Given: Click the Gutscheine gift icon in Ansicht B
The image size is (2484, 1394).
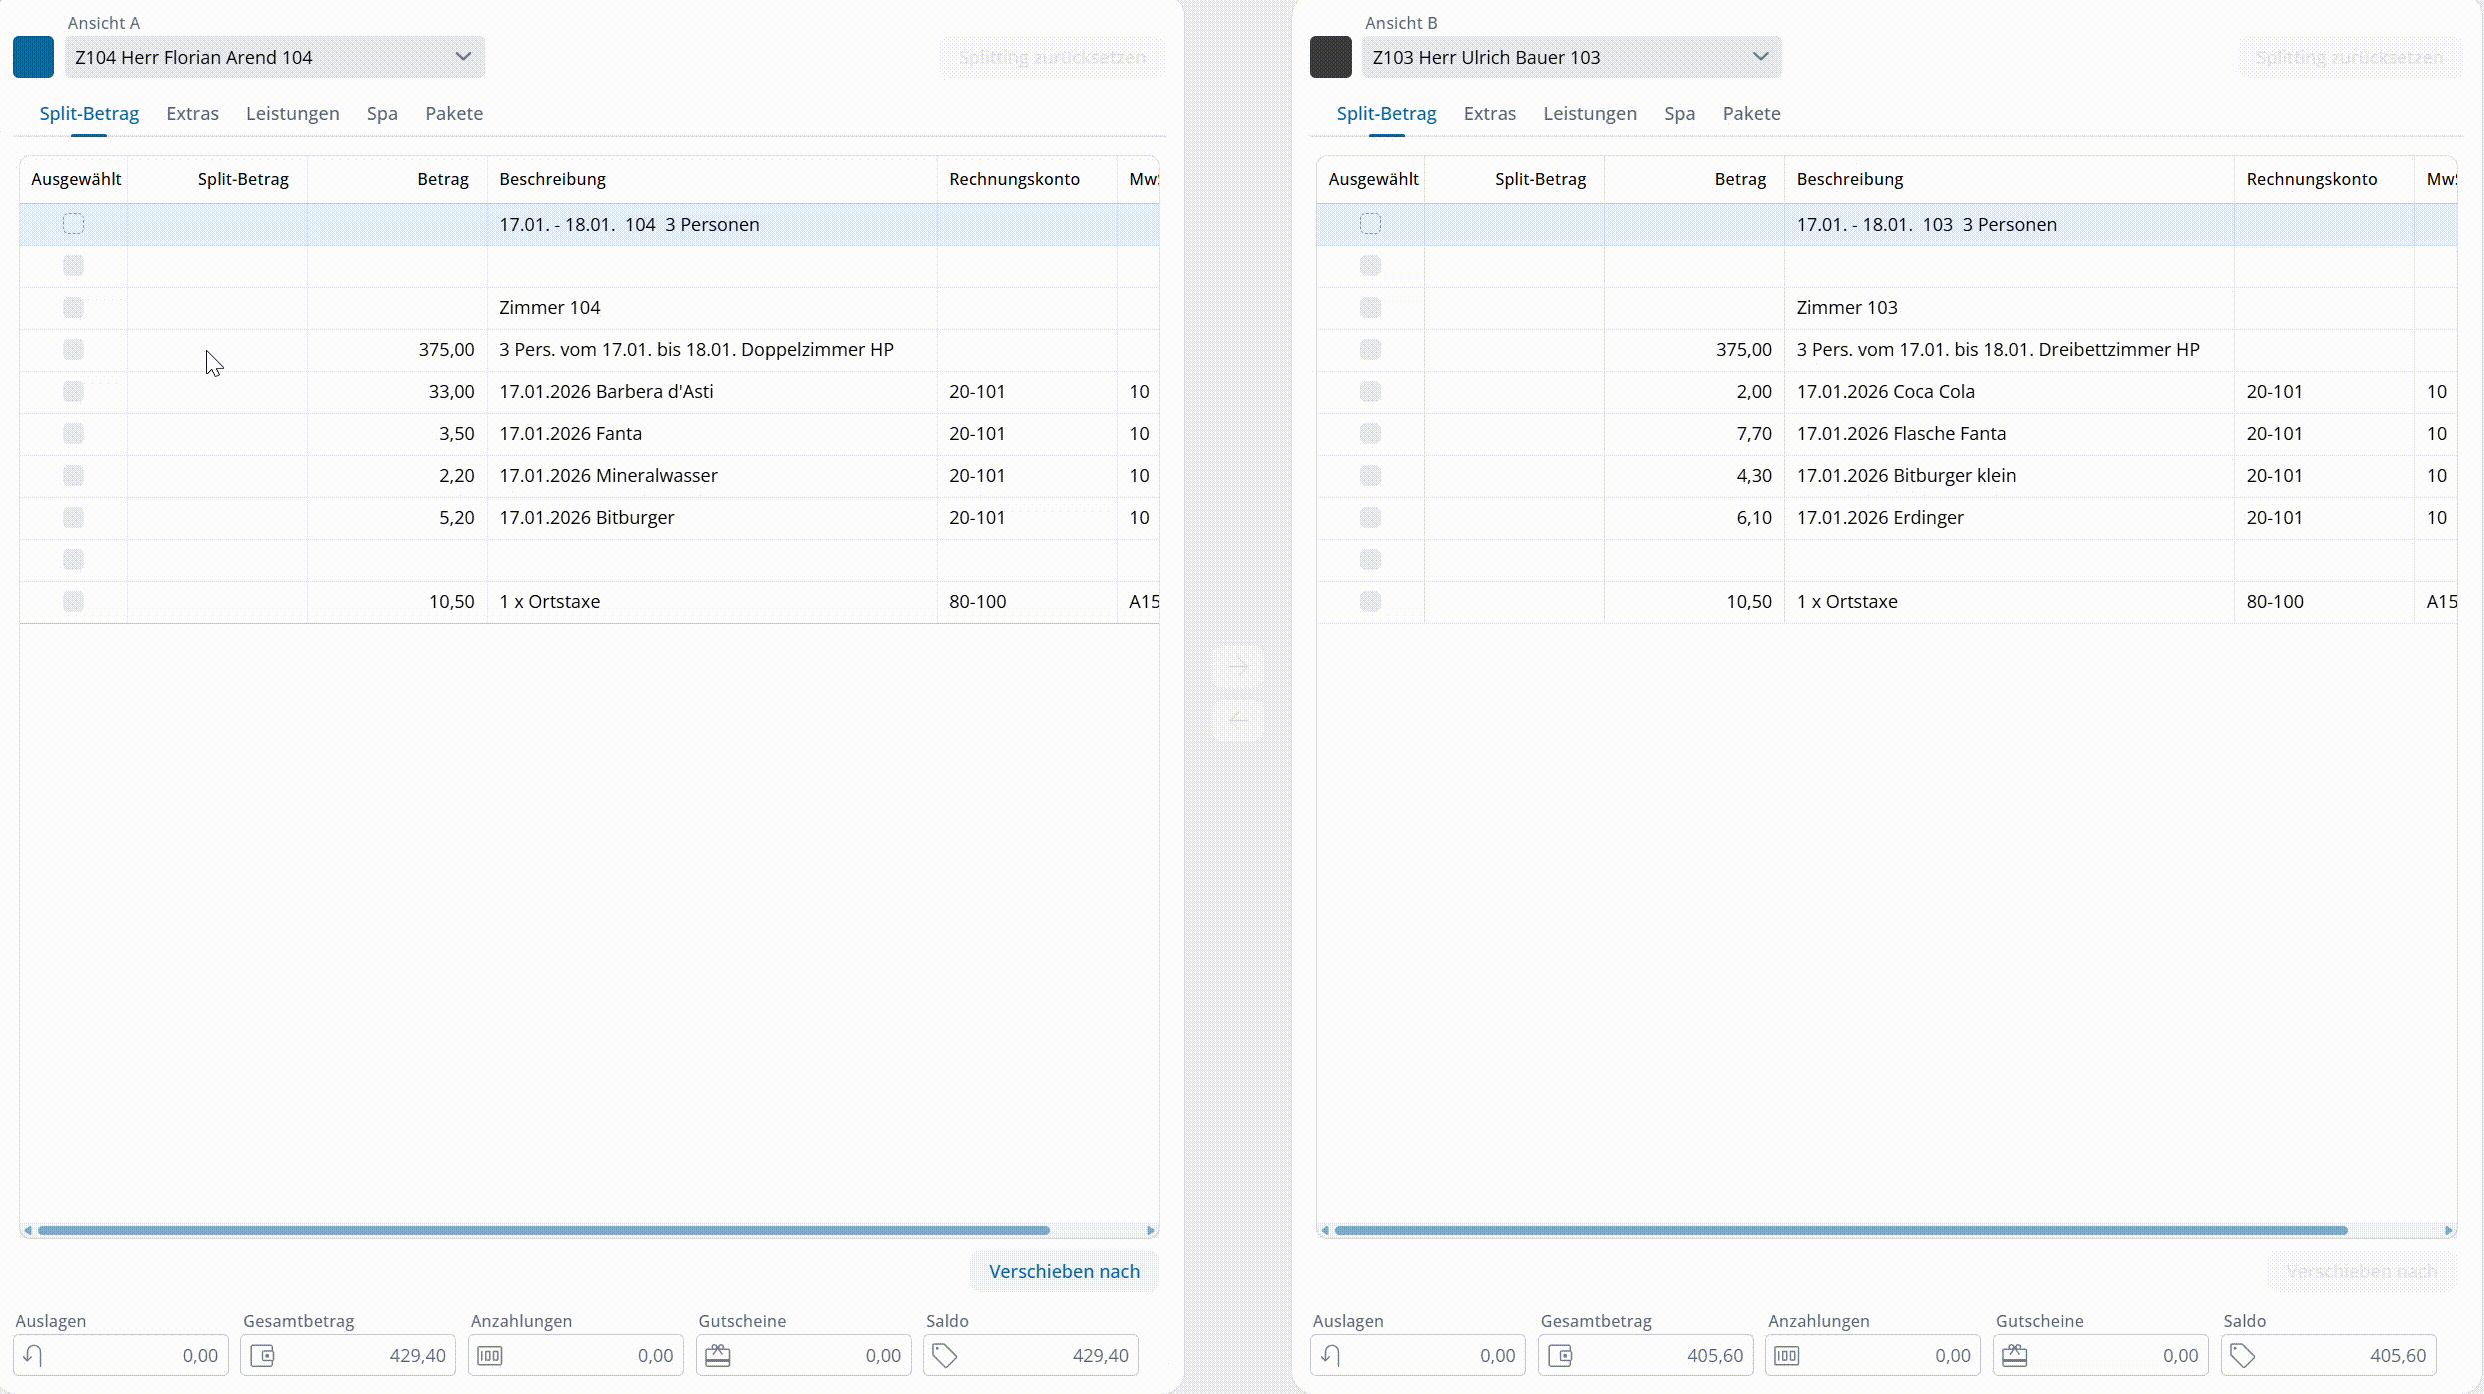Looking at the screenshot, I should click(2015, 1356).
